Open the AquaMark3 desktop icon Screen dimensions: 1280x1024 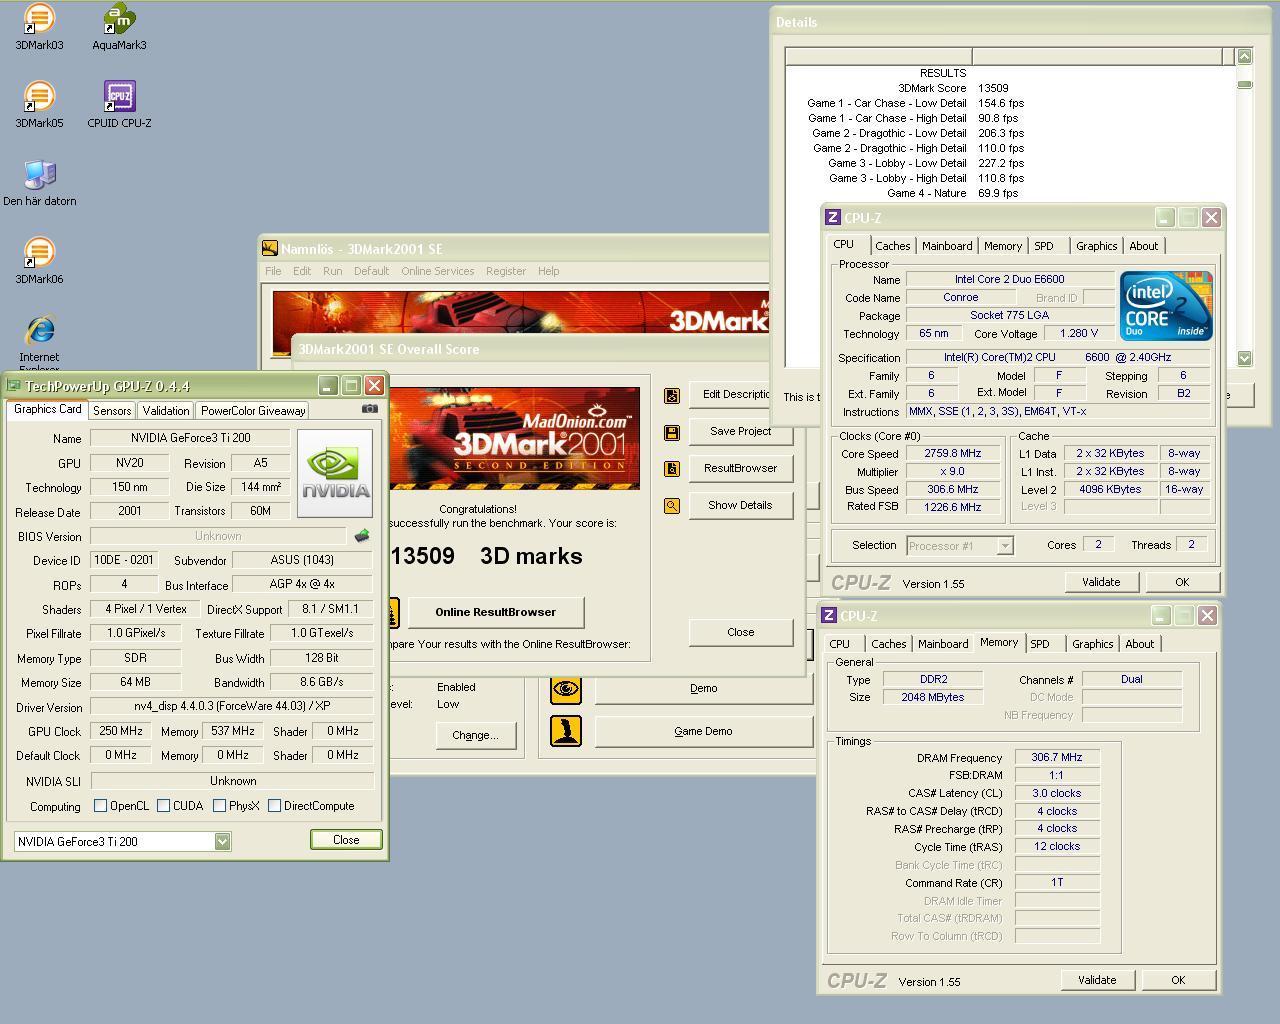[119, 27]
